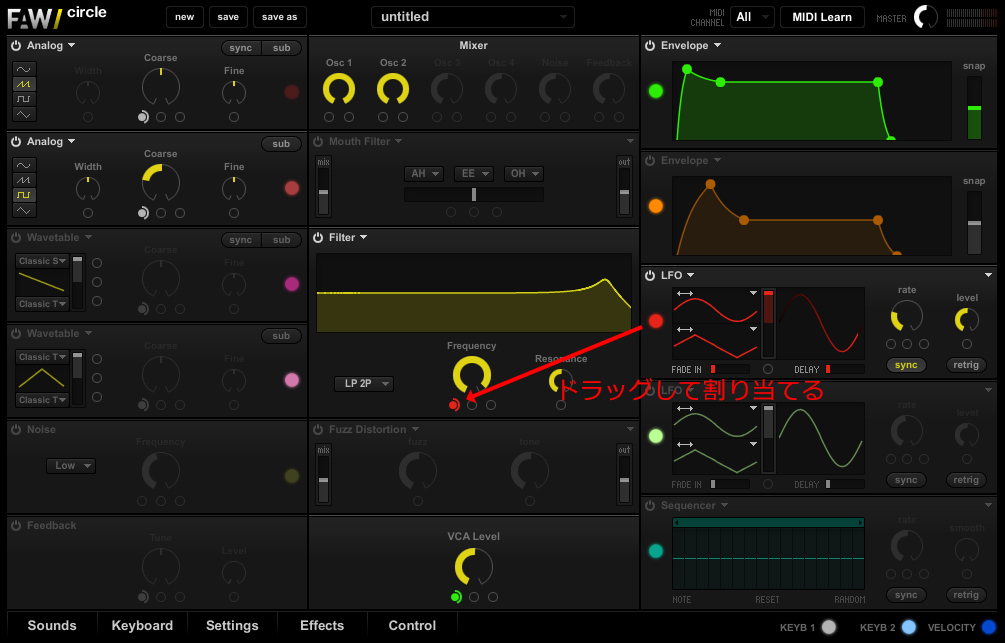The image size is (1005, 643).
Task: Select sine waveform in first Analog oscillator
Action: [24, 69]
